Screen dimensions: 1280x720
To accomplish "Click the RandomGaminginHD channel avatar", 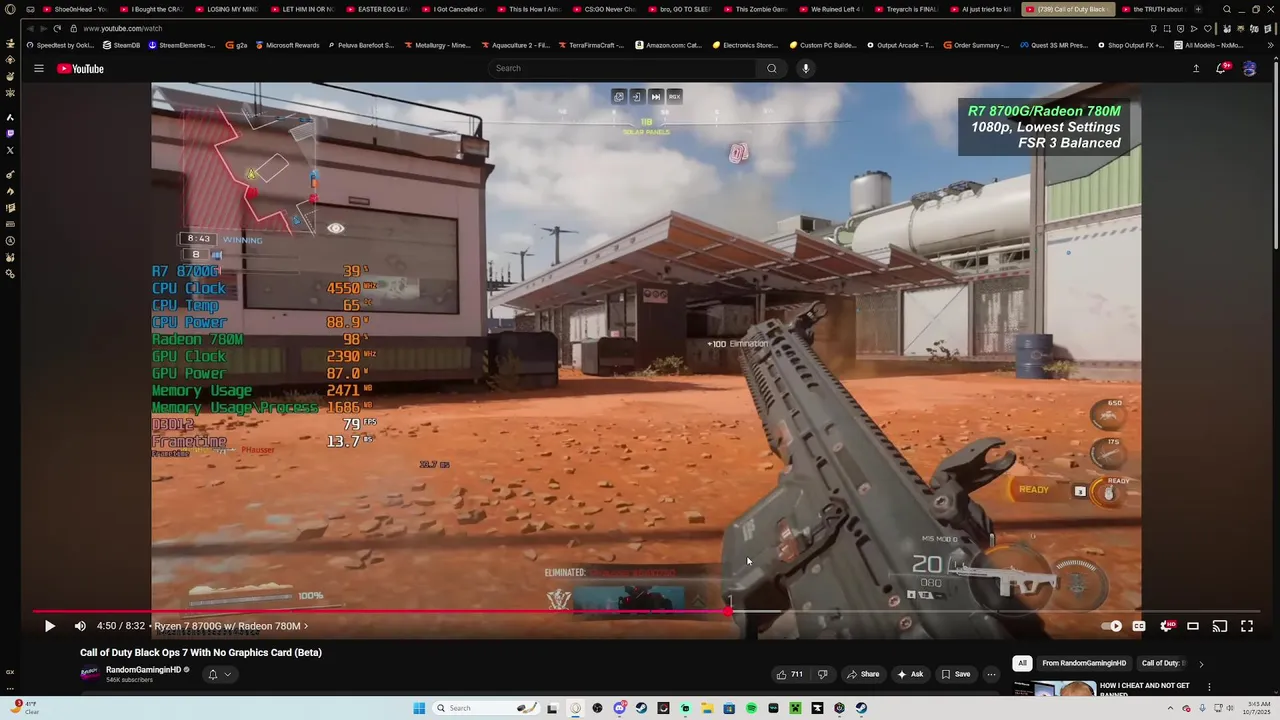I will click(x=89, y=674).
